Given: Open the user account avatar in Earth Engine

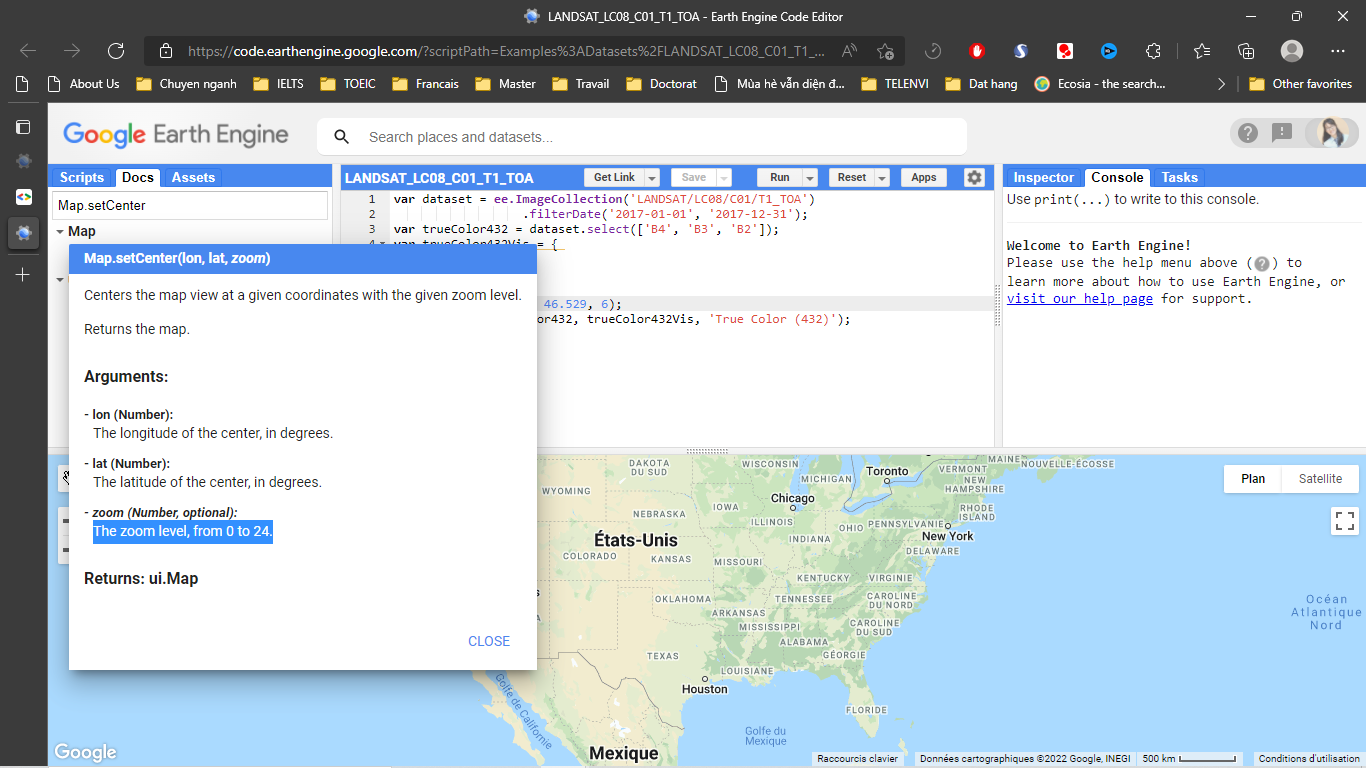Looking at the screenshot, I should pos(1331,133).
